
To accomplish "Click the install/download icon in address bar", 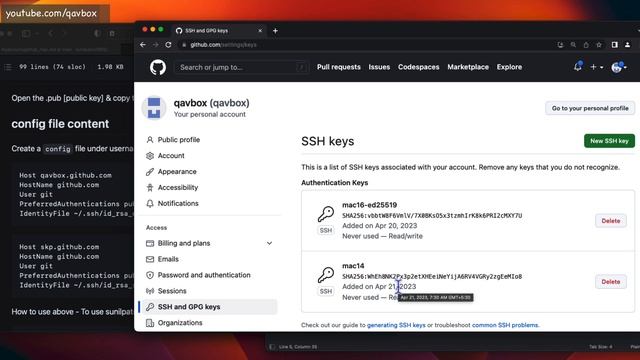I will (560, 45).
